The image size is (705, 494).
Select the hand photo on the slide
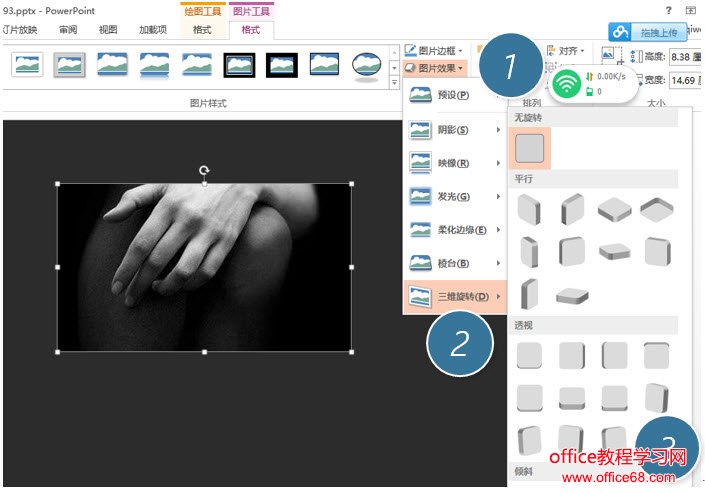tap(205, 268)
